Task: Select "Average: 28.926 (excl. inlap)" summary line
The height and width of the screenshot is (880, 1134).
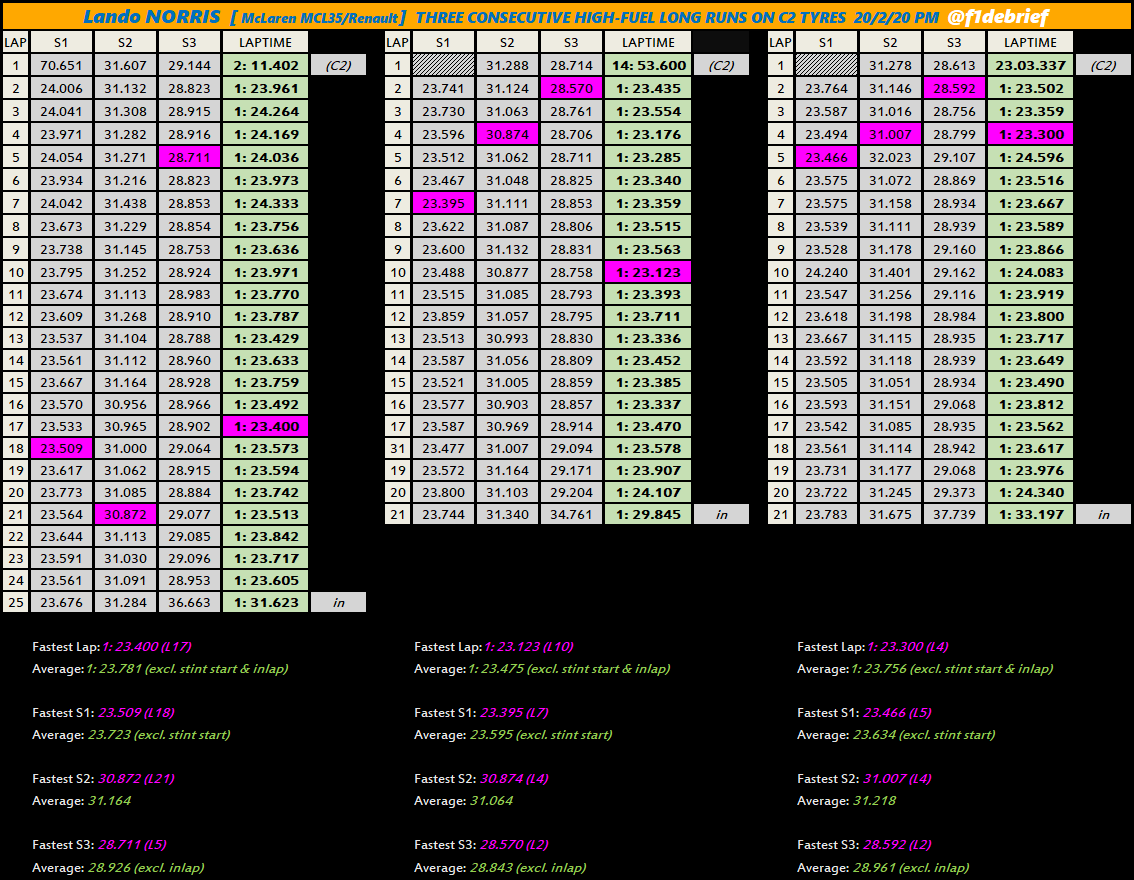Action: point(118,867)
